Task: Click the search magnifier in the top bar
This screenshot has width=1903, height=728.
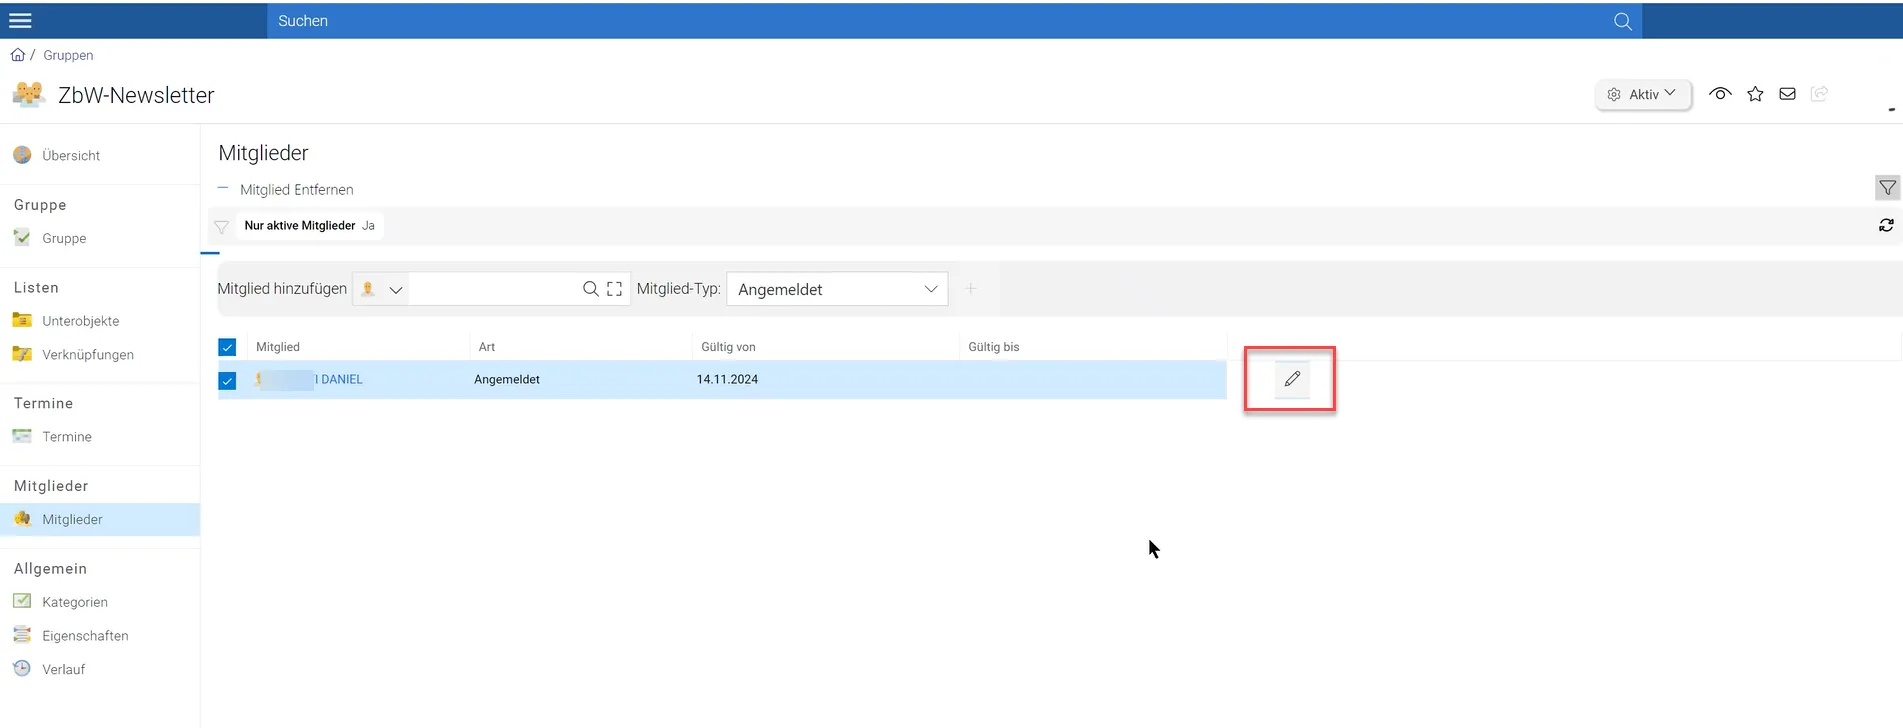Action: [1622, 21]
